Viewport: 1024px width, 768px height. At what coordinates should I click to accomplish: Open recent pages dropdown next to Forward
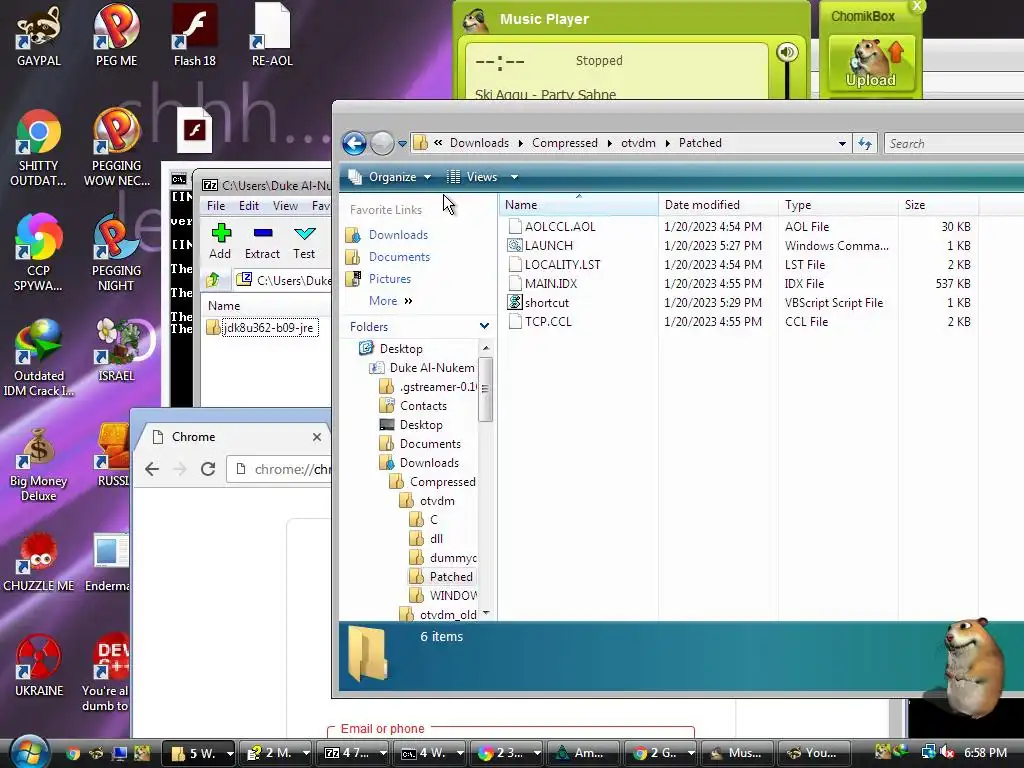click(402, 144)
